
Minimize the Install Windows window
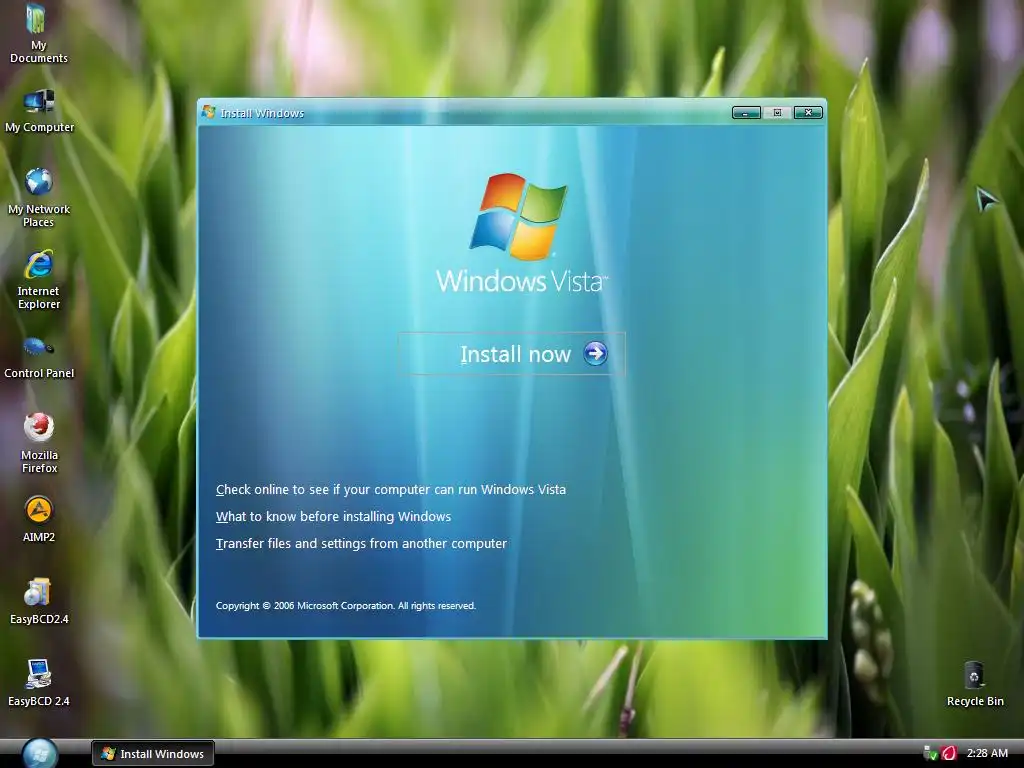[746, 113]
